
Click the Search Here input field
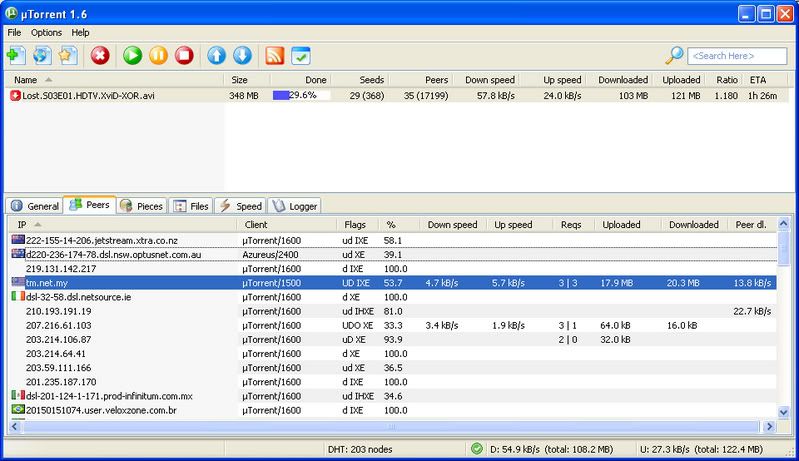(x=737, y=56)
